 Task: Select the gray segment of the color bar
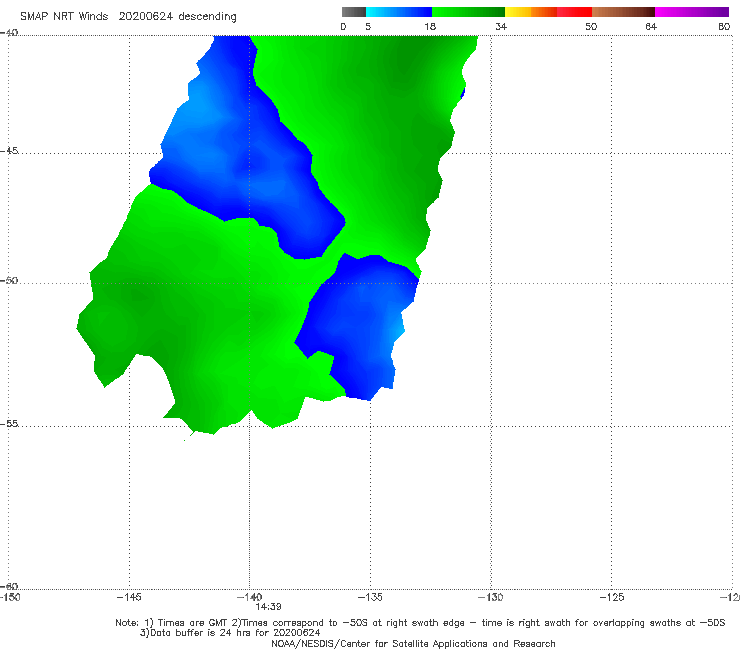pos(354,12)
